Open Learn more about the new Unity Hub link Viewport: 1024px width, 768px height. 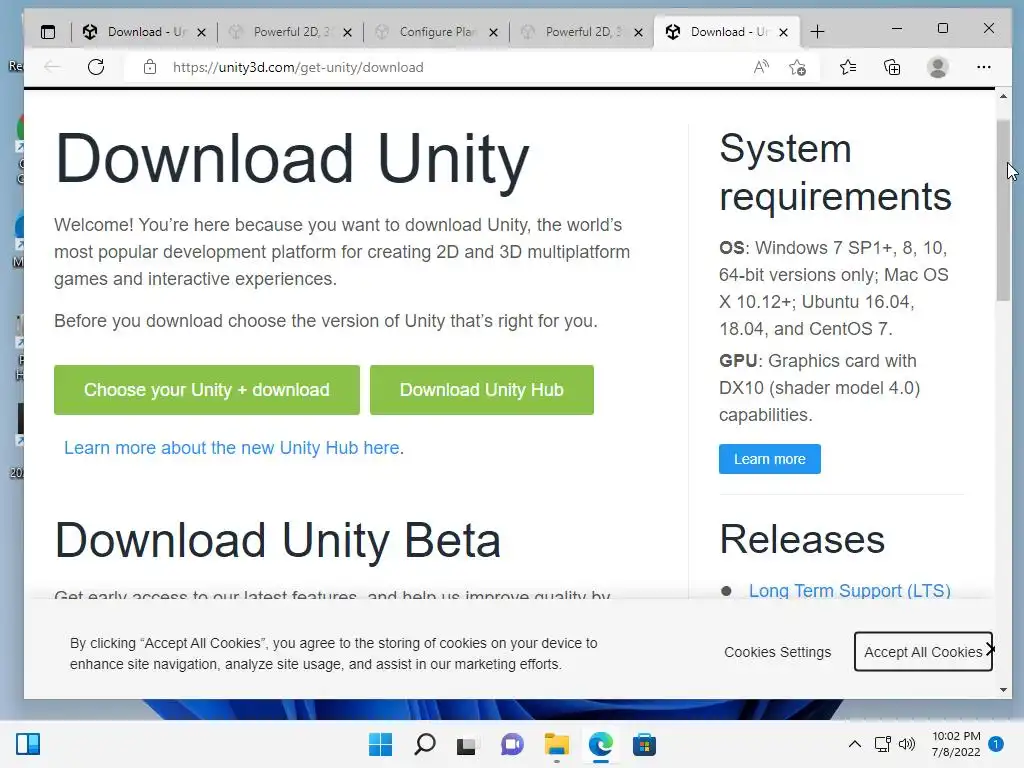232,448
